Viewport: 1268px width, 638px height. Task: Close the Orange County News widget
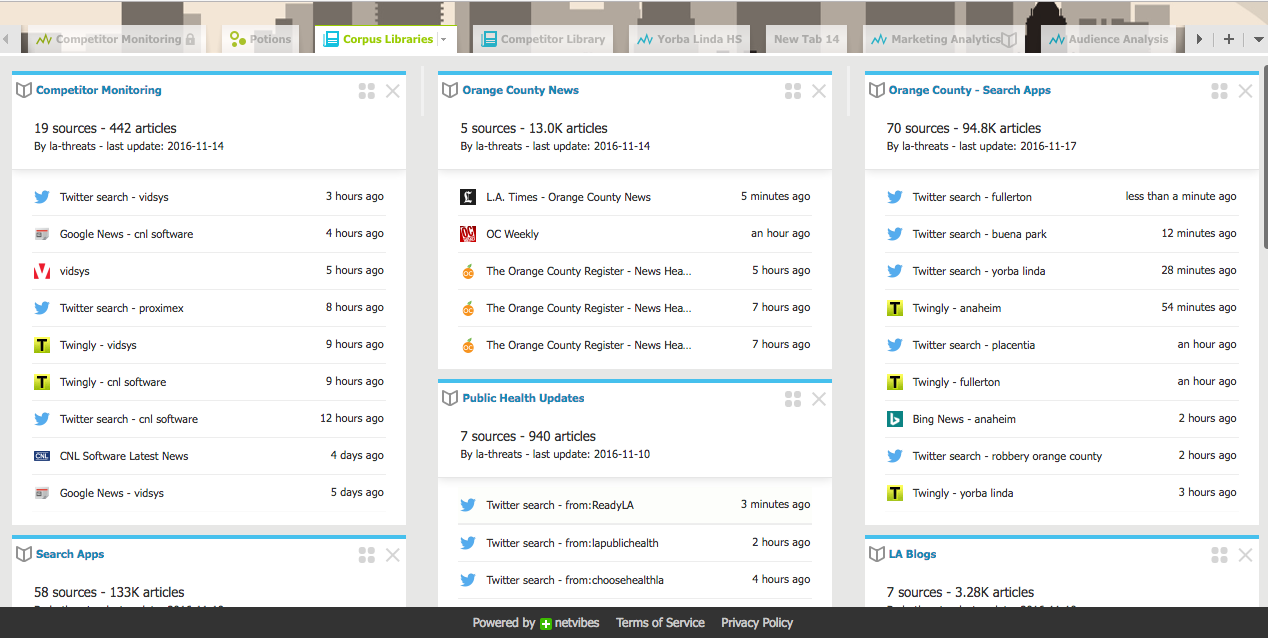pos(819,91)
